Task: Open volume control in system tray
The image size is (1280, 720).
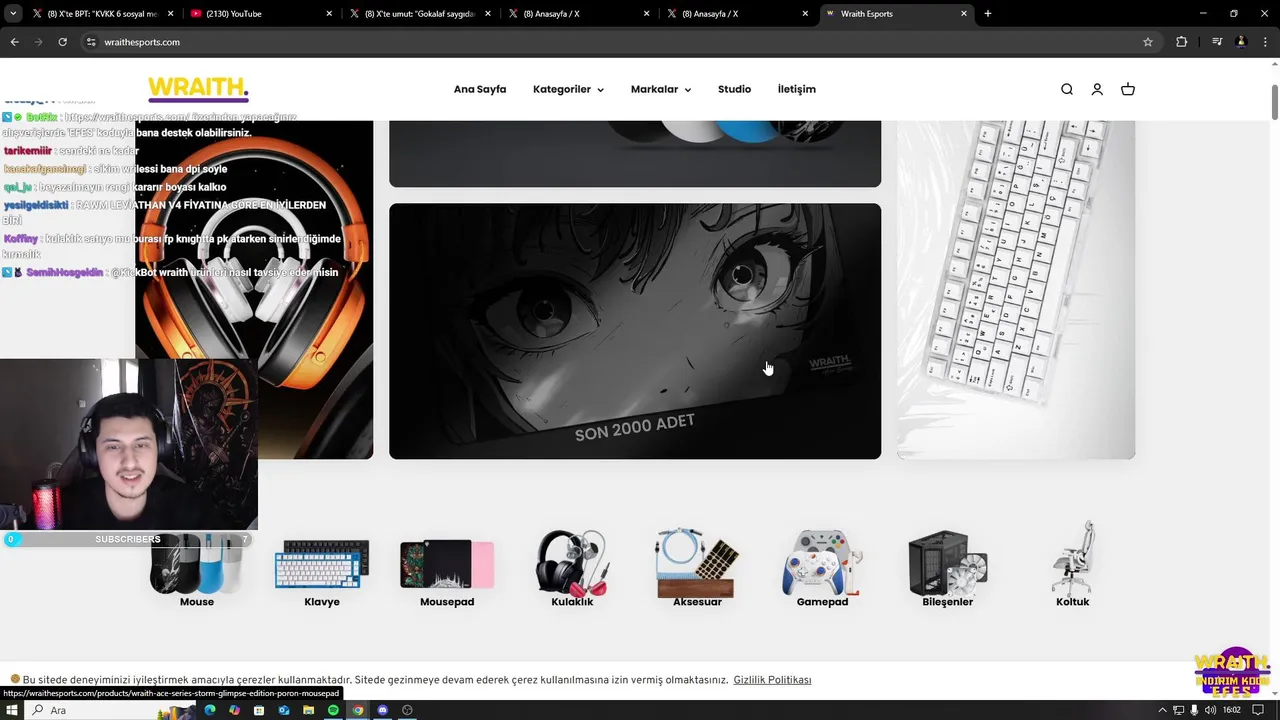Action: tap(1210, 710)
